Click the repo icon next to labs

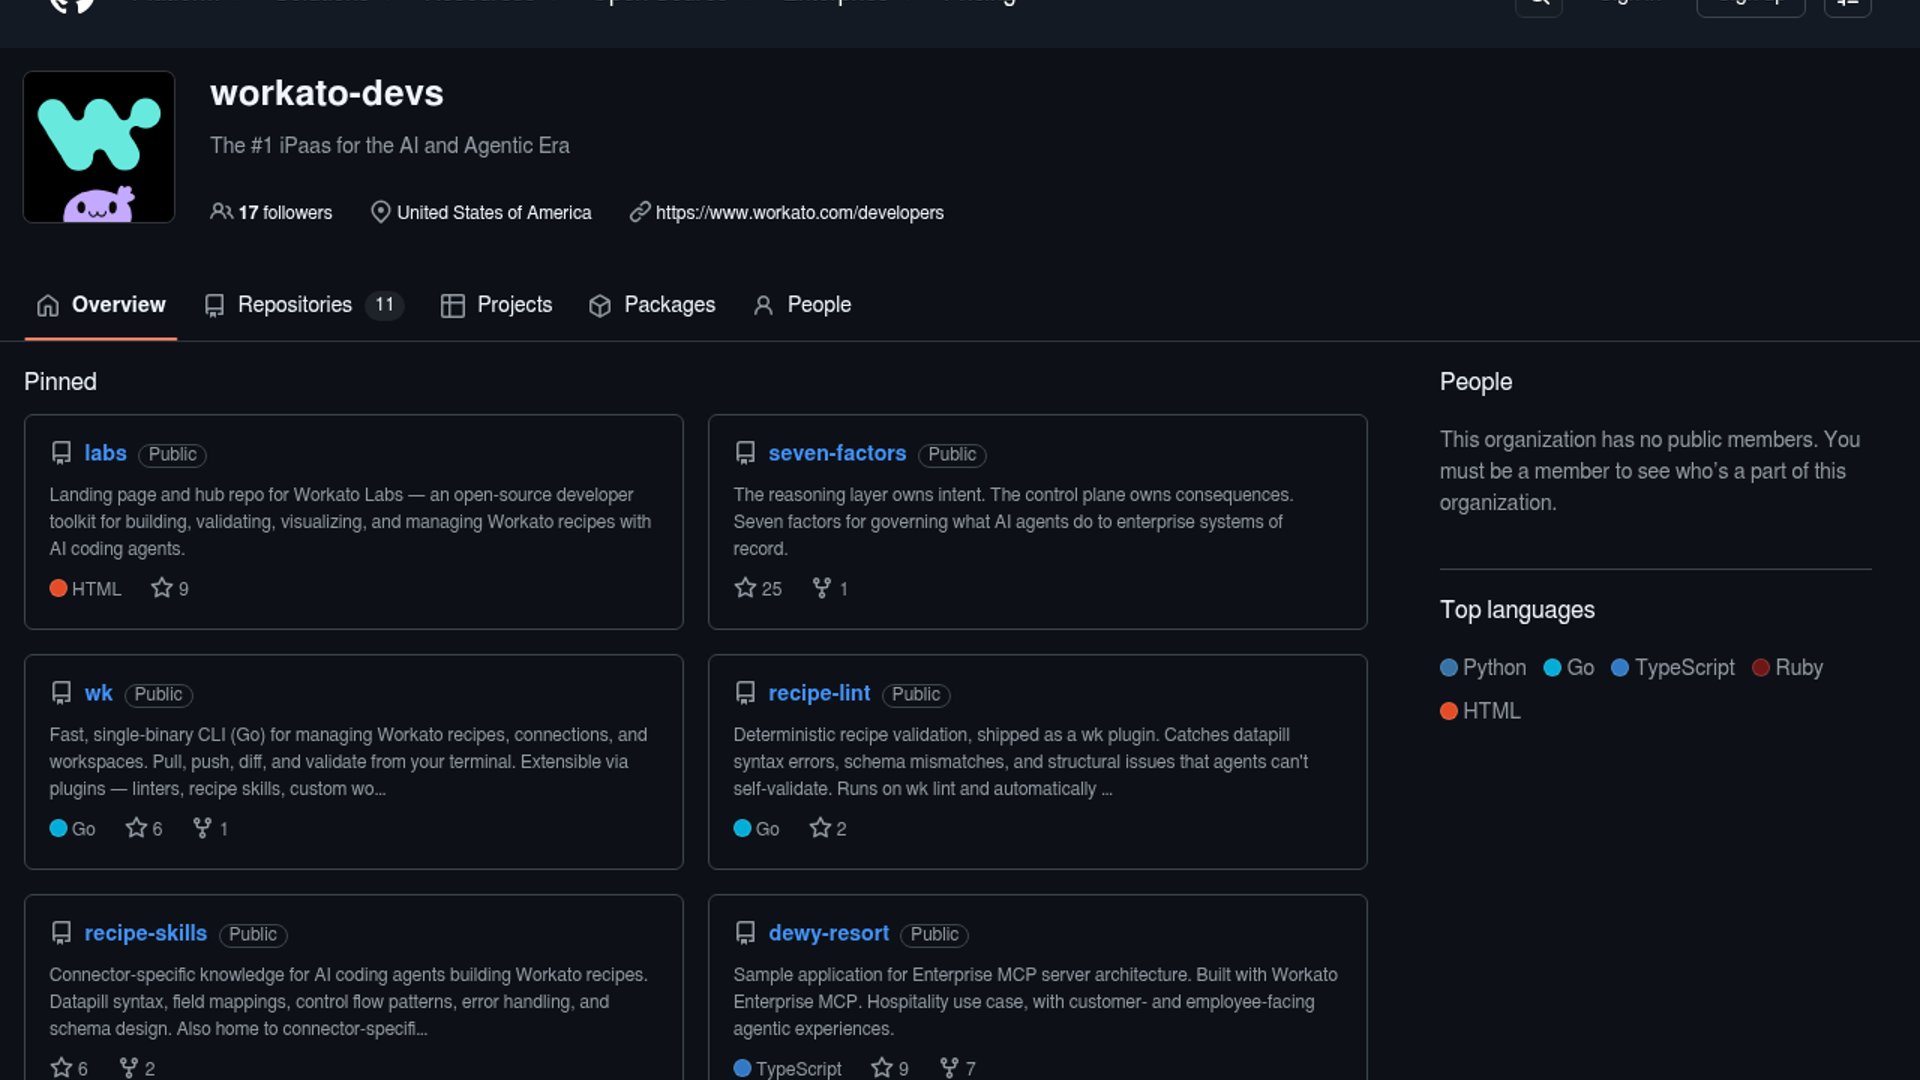click(x=61, y=453)
